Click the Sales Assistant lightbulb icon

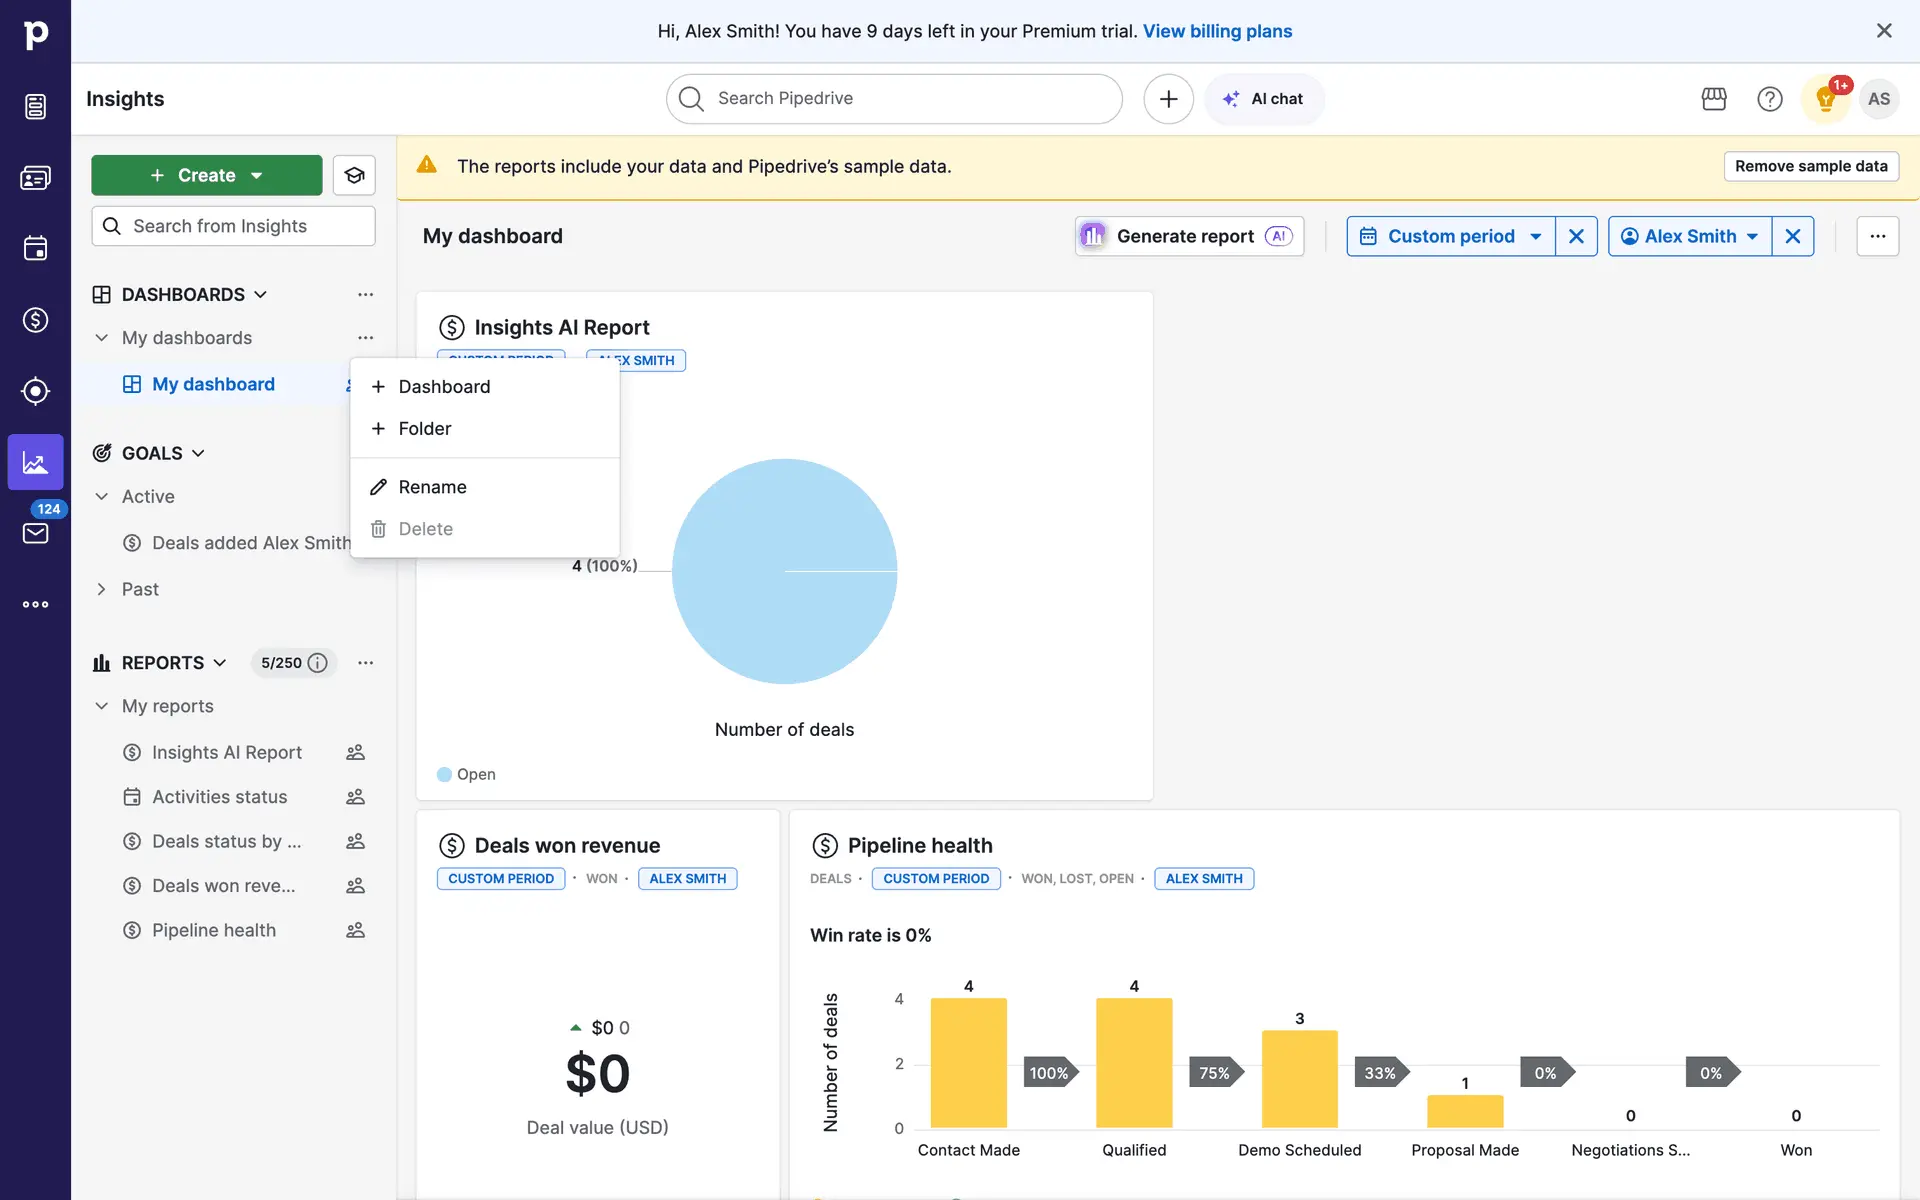1825,99
